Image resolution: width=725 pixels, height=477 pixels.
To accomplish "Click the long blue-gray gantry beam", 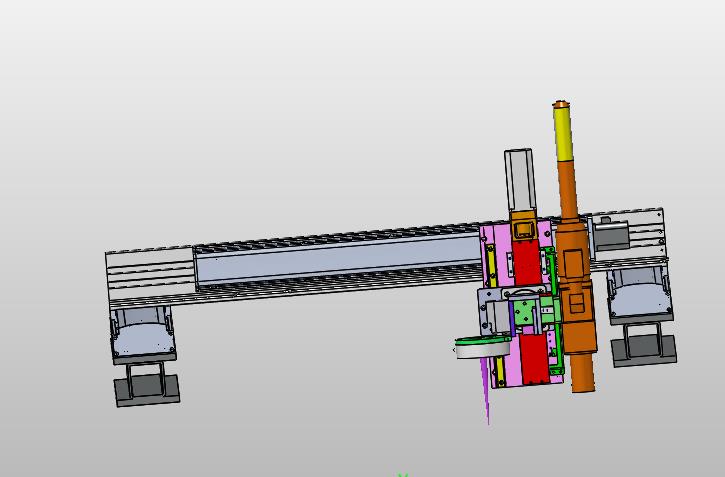I will point(339,263).
